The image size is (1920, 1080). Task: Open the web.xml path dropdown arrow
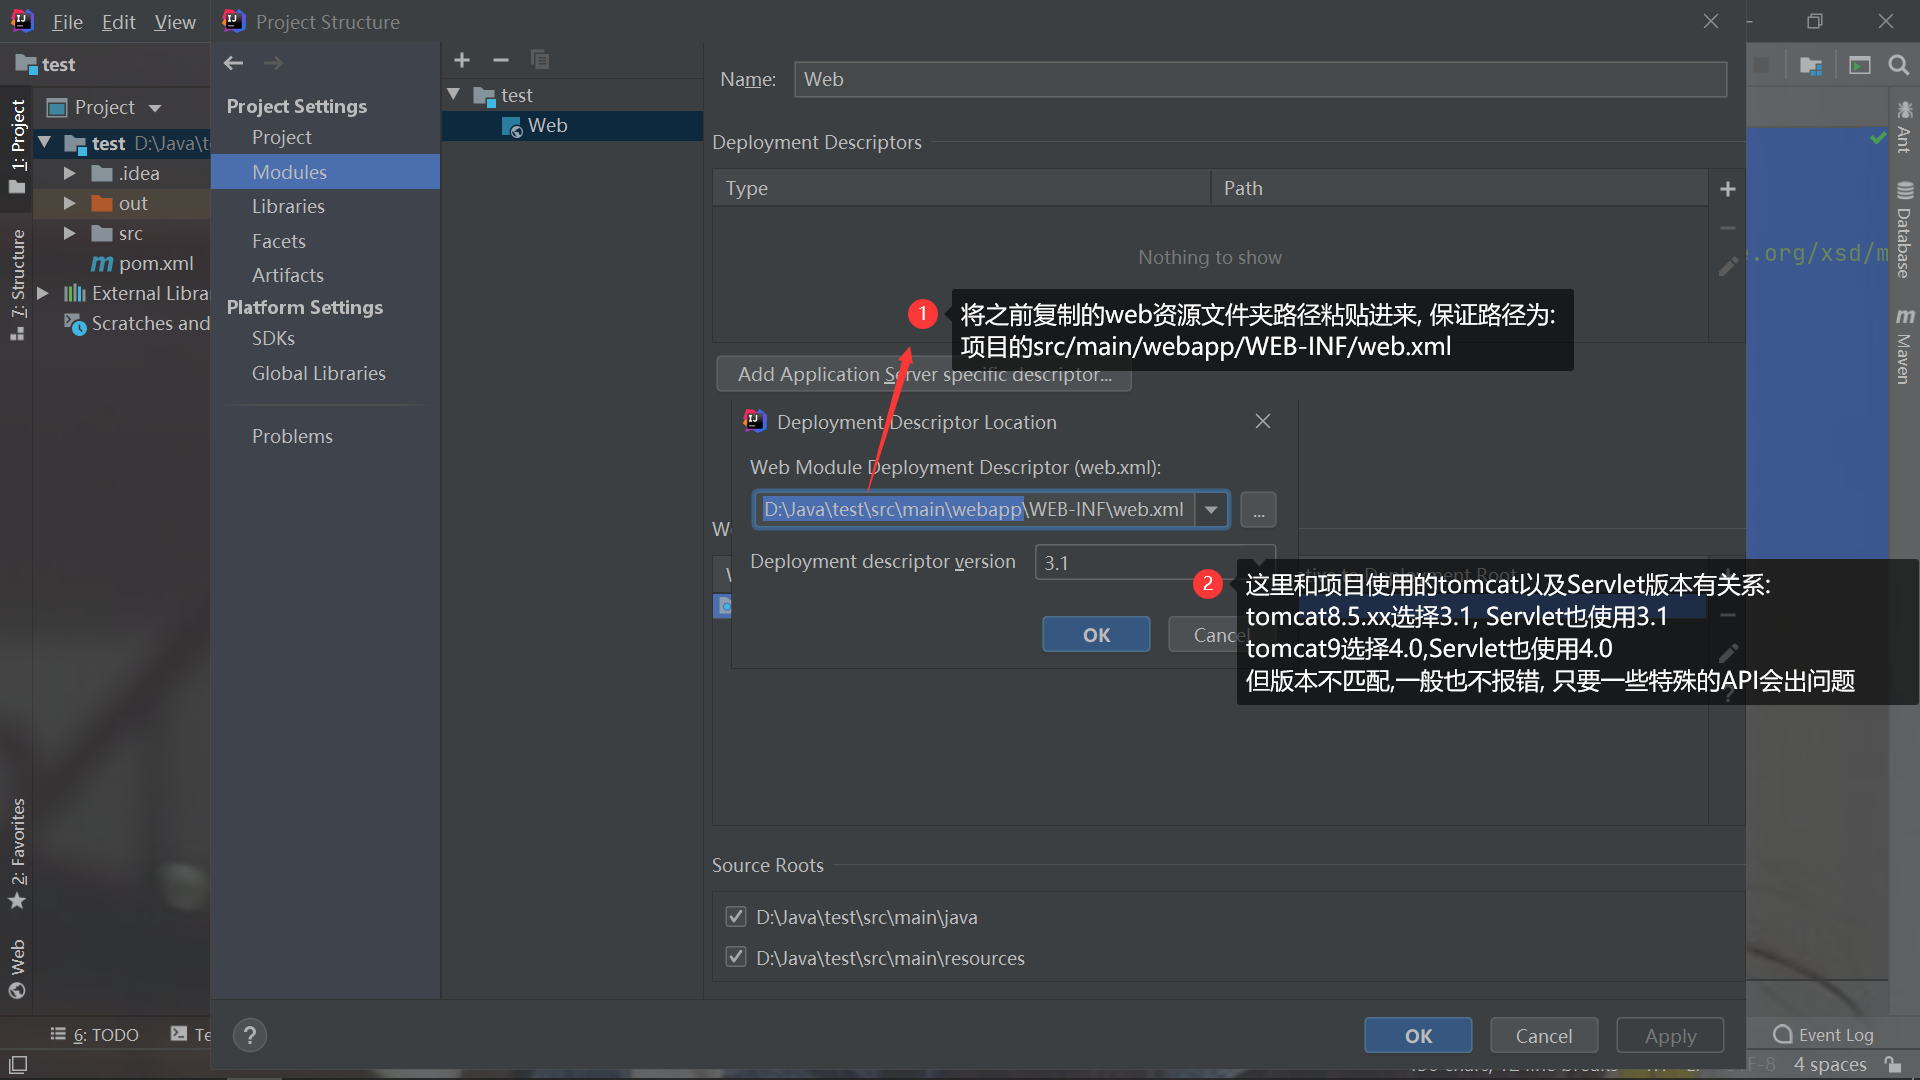1211,510
